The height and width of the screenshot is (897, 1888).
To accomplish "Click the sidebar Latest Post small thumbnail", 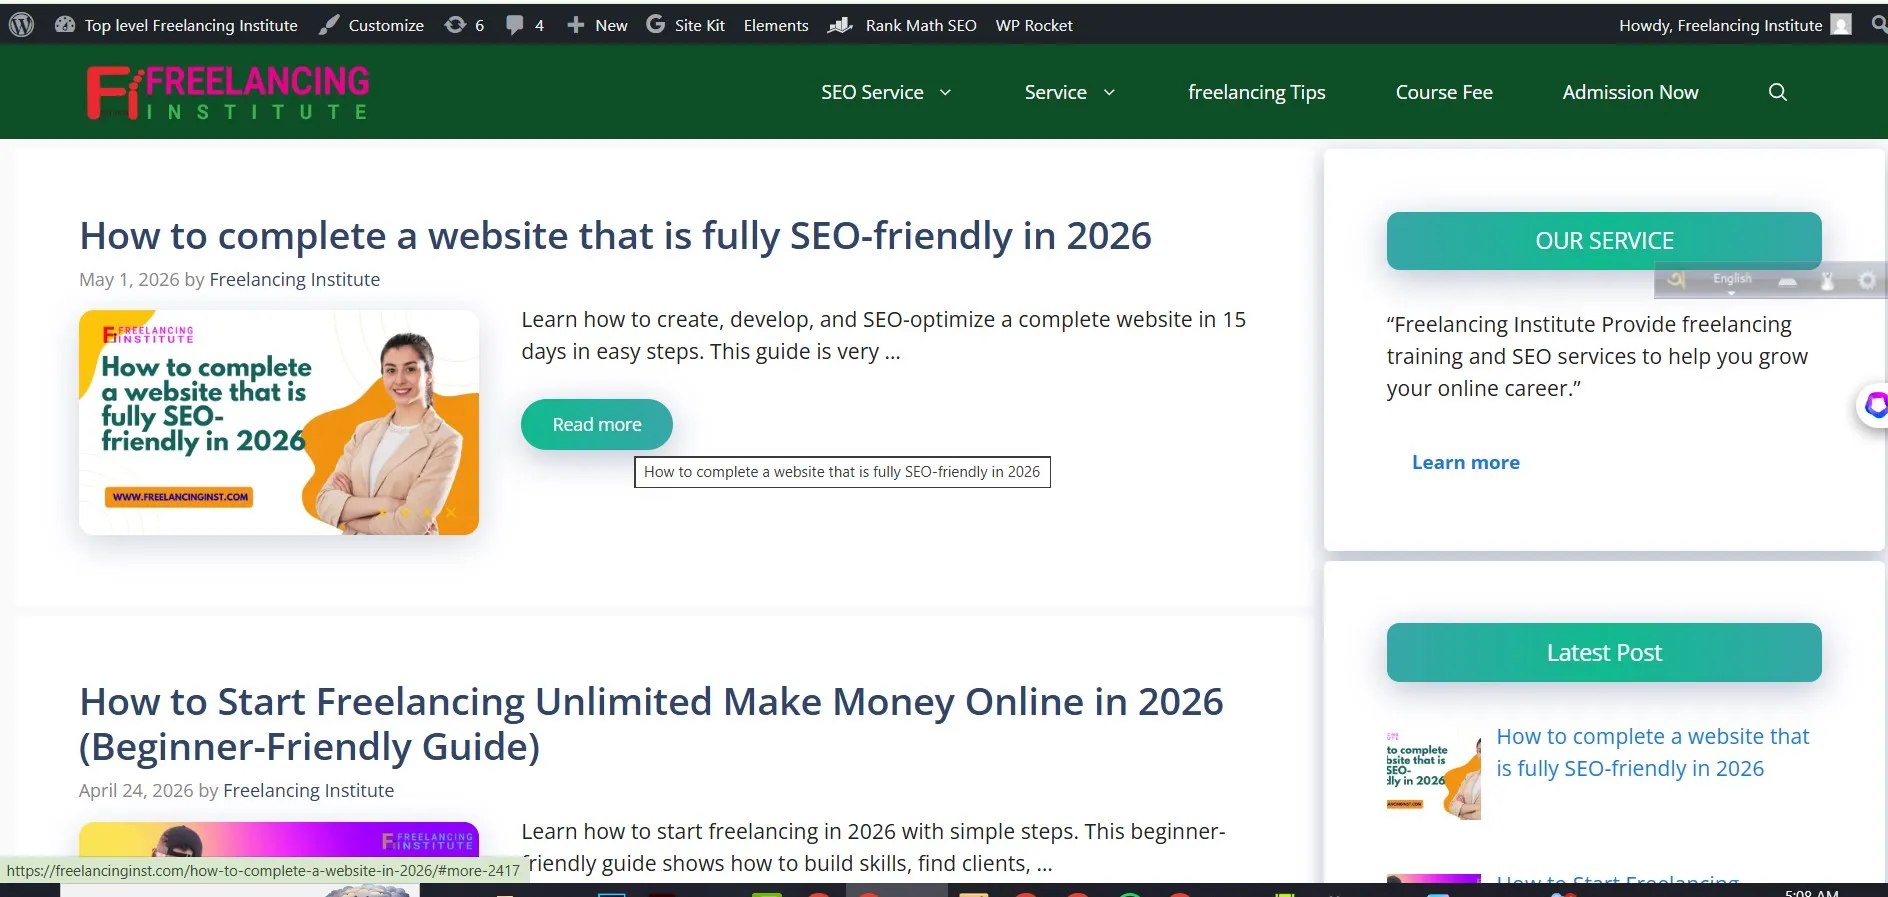I will point(1433,773).
